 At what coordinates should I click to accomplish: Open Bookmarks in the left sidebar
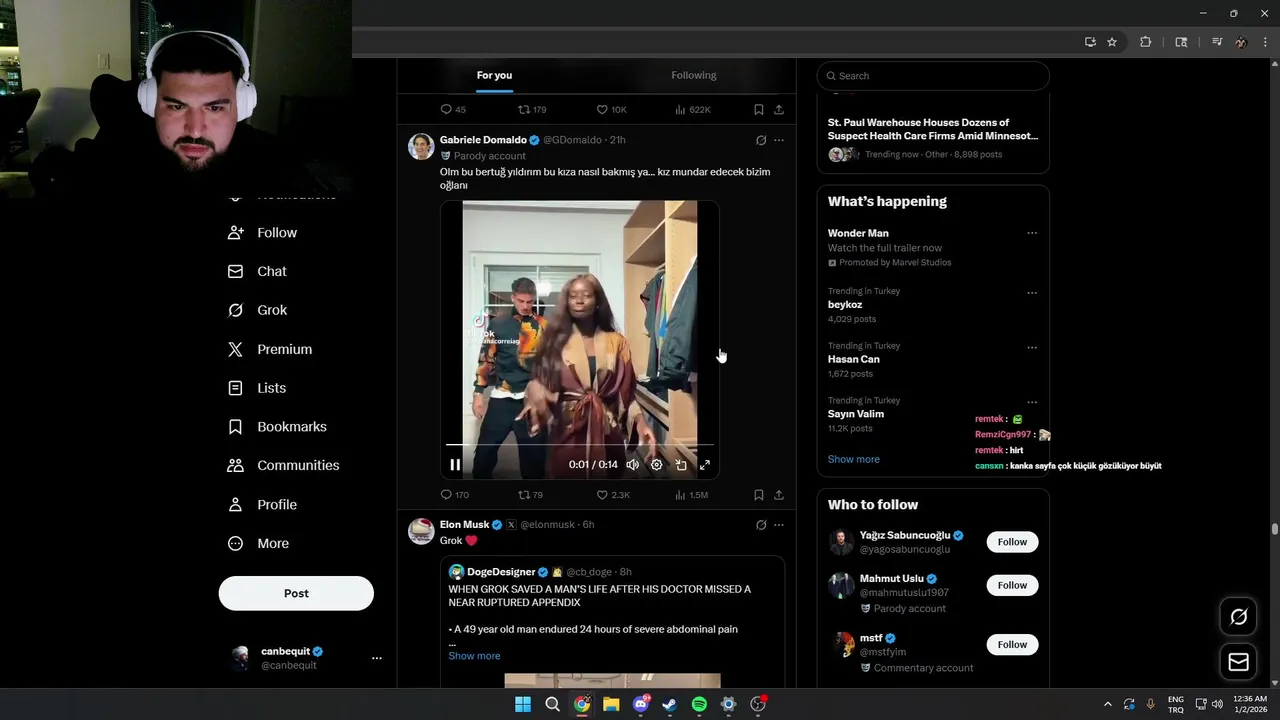277,427
